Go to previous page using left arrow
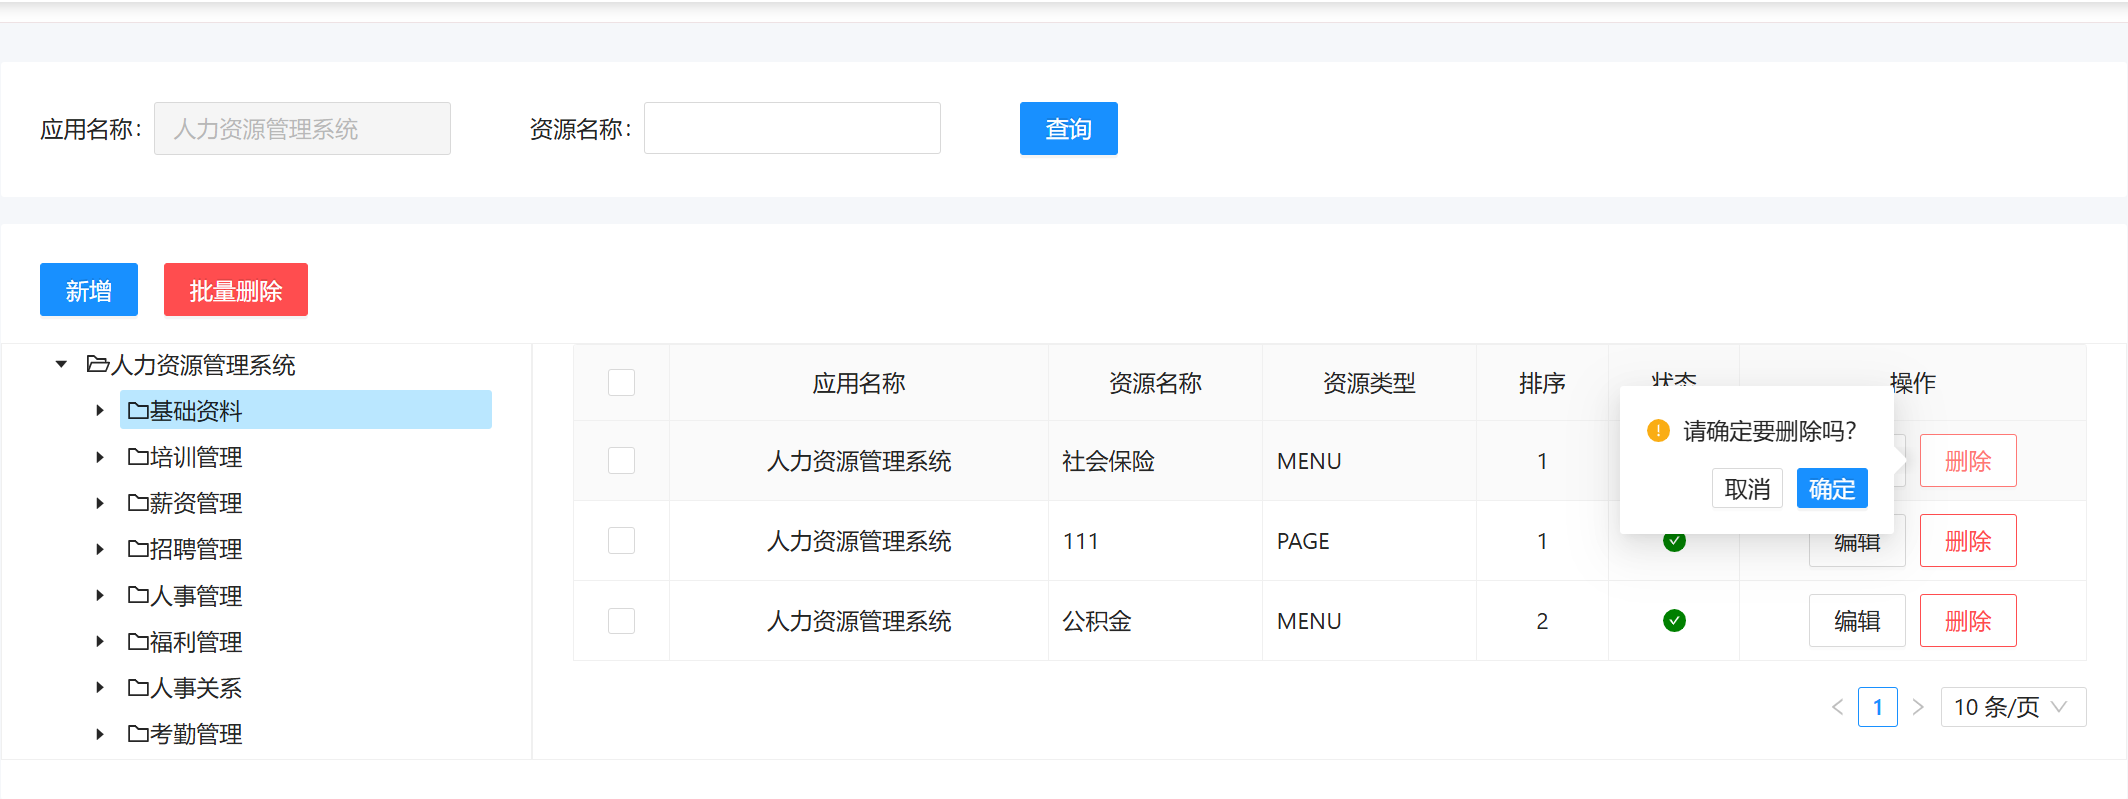 [1837, 707]
